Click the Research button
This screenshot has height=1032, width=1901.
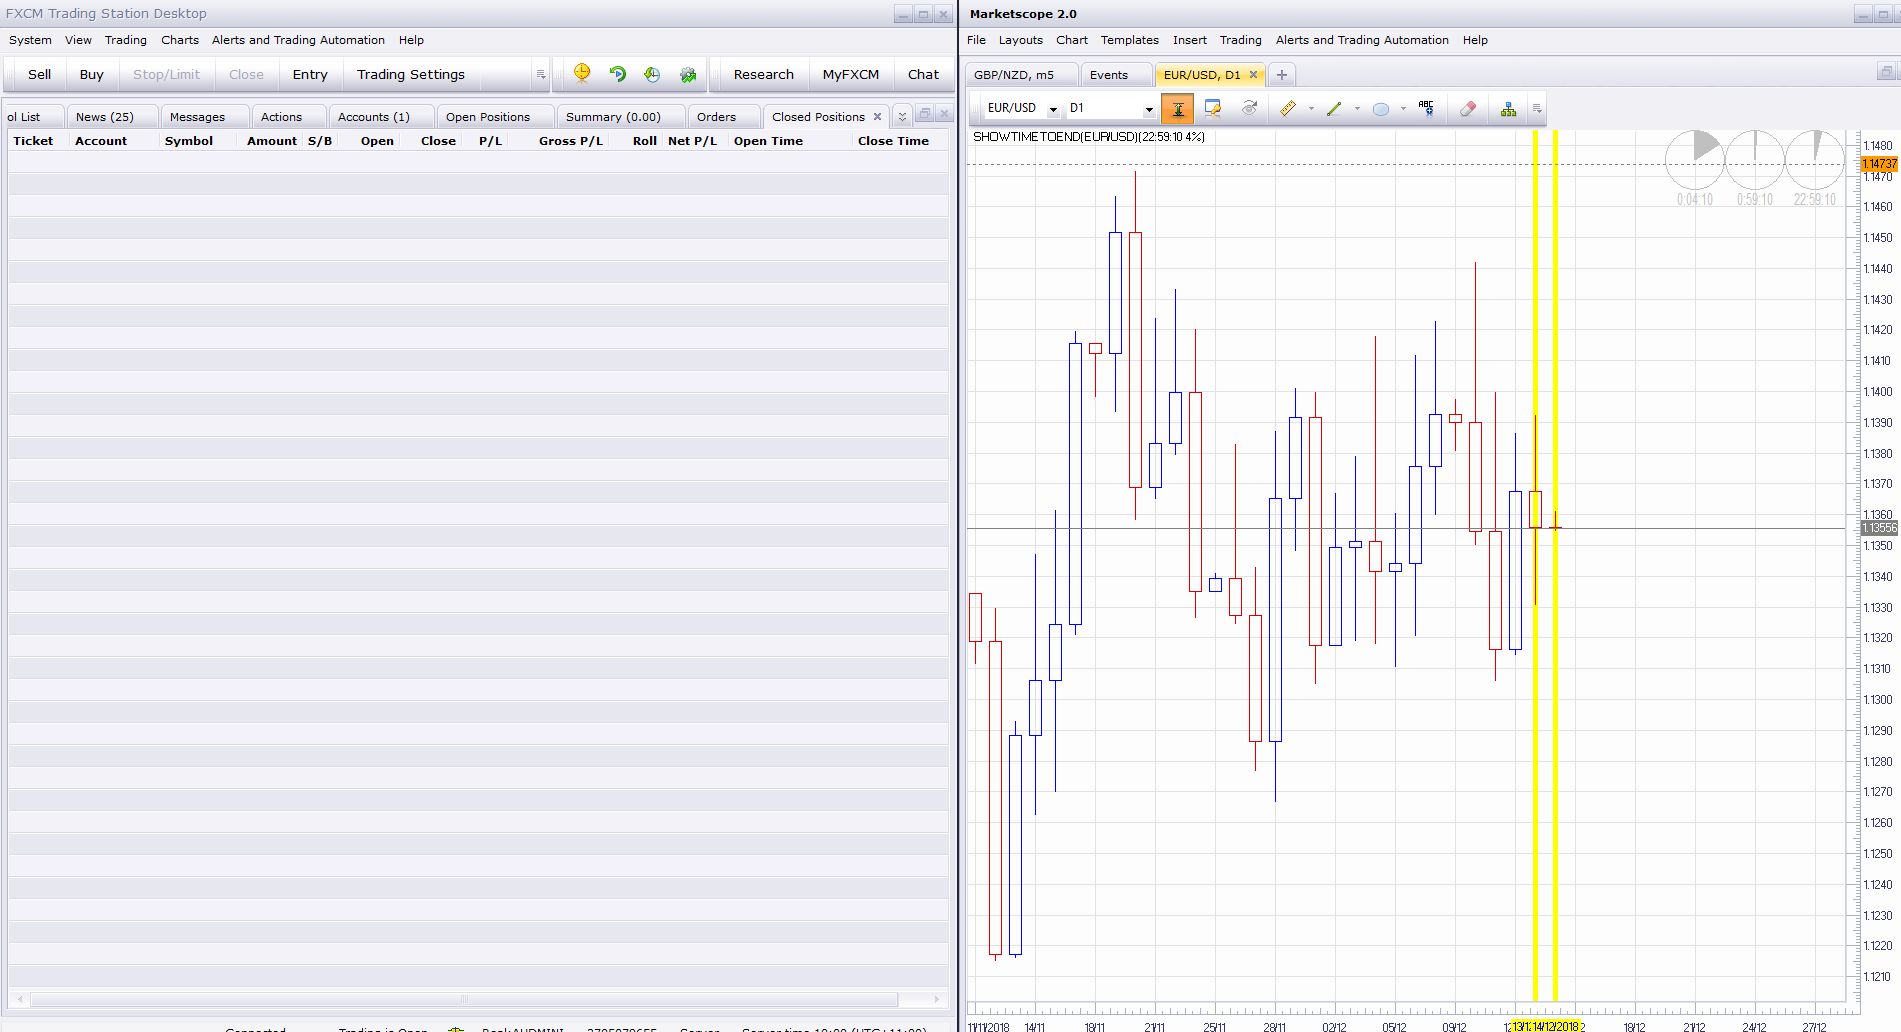pos(763,74)
